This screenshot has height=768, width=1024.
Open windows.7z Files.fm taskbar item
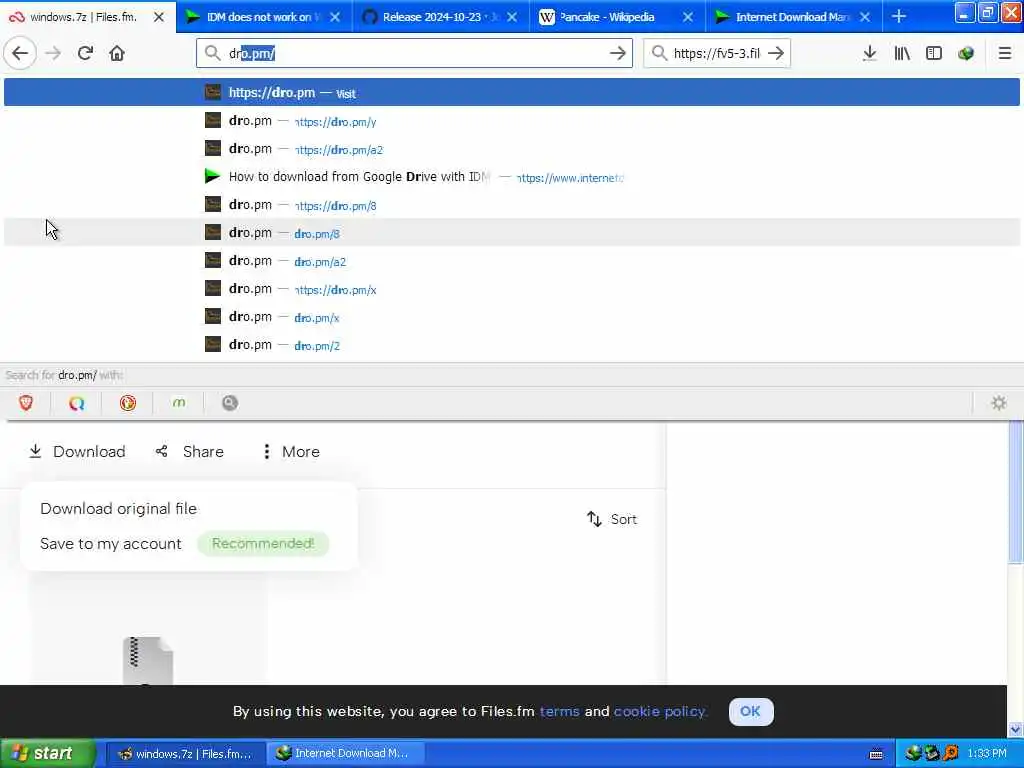click(185, 754)
